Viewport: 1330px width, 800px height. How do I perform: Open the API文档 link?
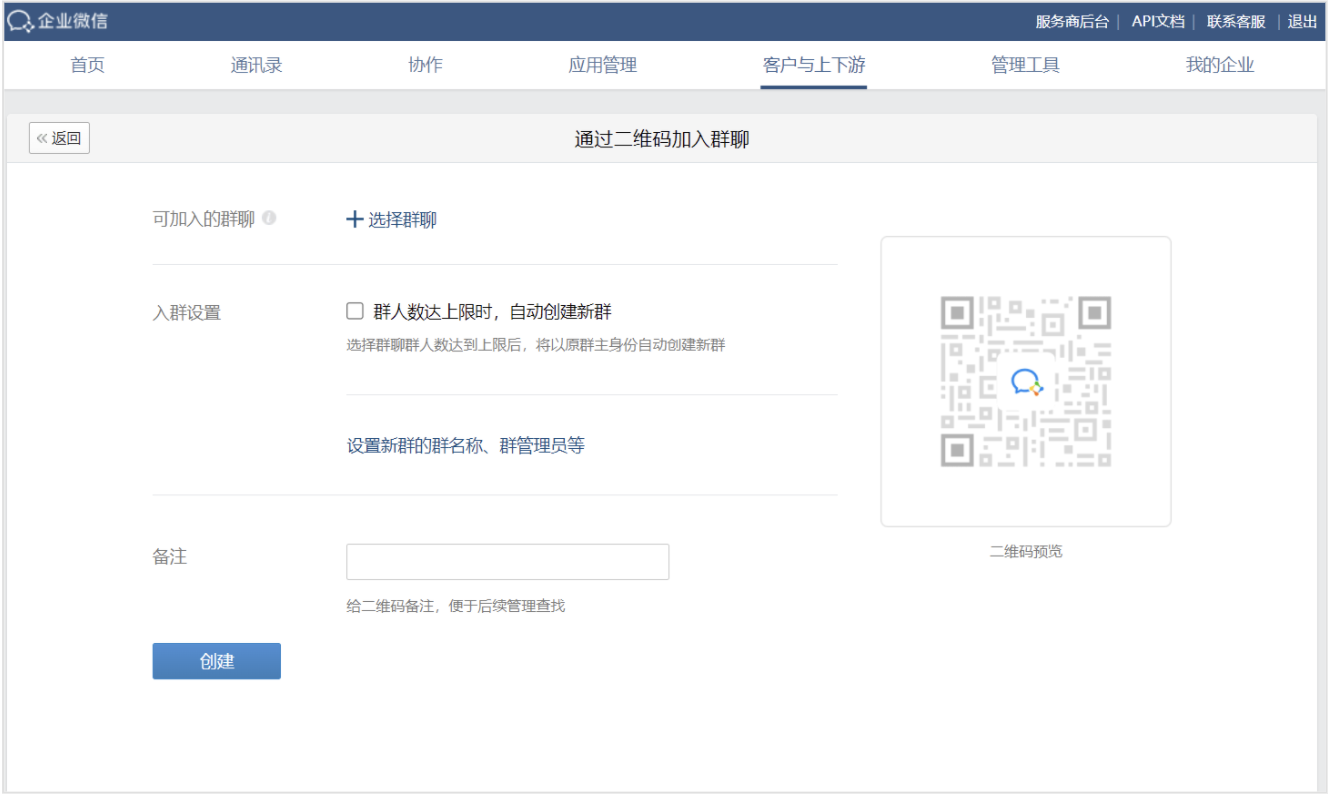1158,21
